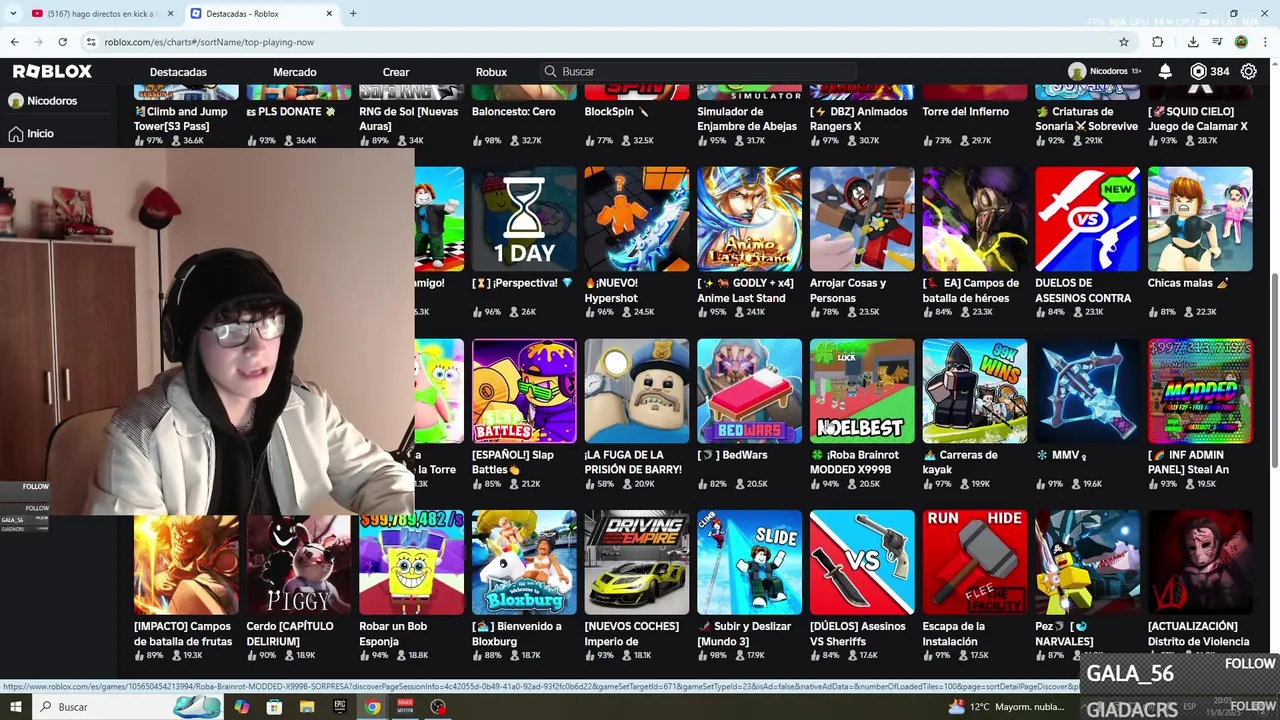Go back with browser back arrow
Screen dimensions: 1280x720
(x=15, y=42)
